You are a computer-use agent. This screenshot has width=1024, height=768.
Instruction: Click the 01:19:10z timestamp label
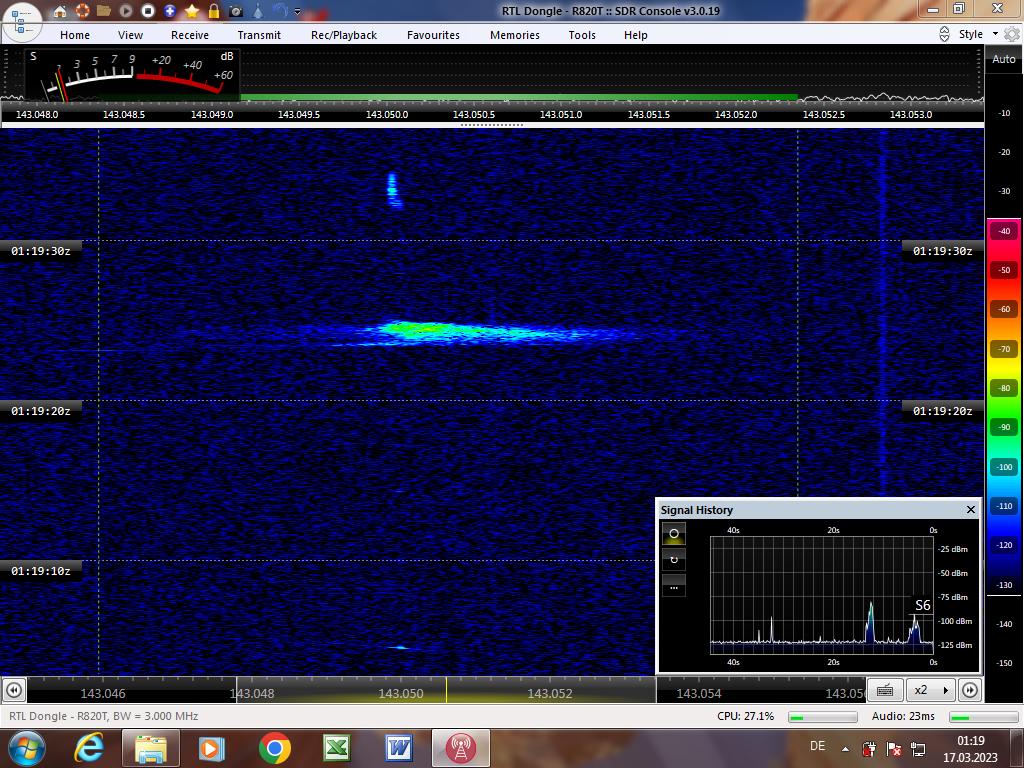coord(40,571)
